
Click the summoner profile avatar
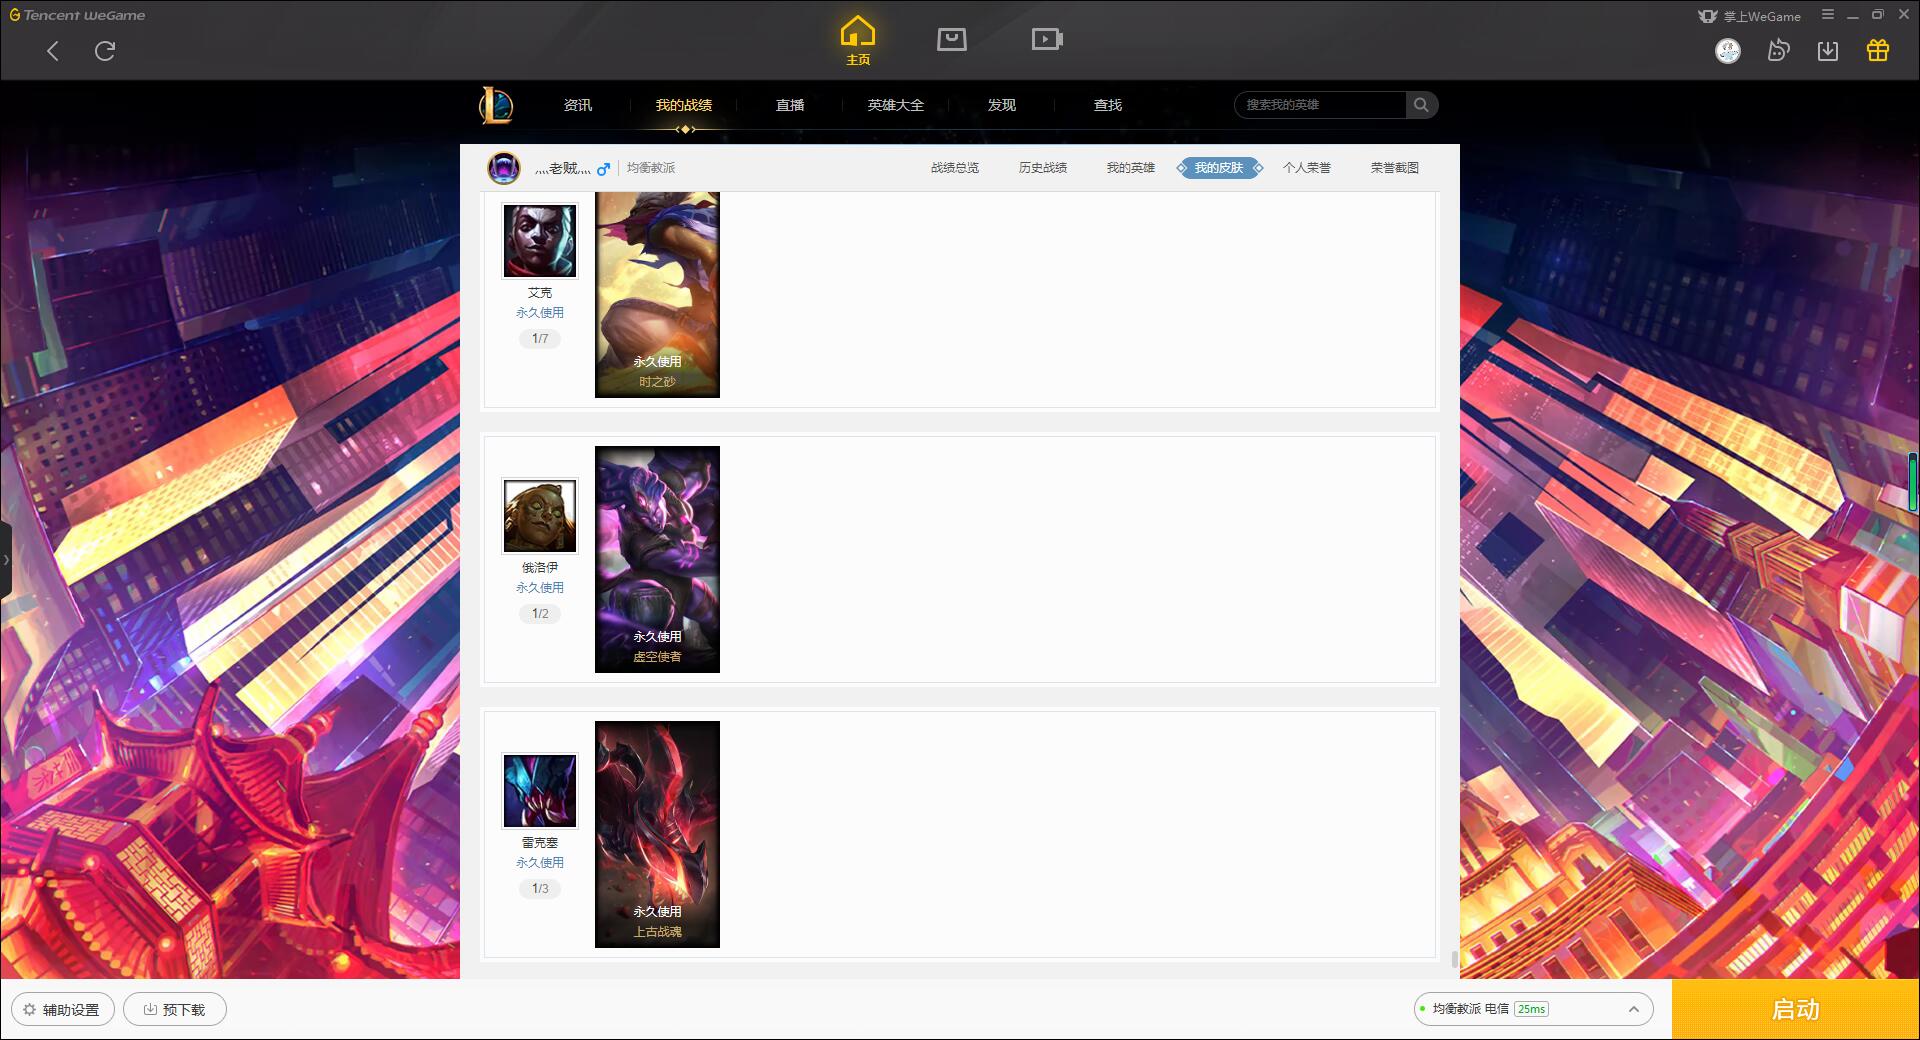point(504,168)
